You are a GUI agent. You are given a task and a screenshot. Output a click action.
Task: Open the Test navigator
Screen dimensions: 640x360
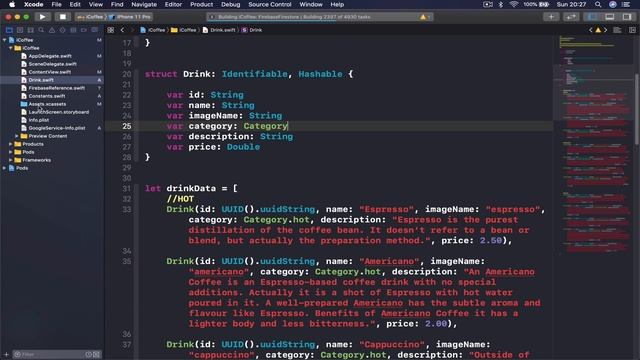click(x=62, y=30)
